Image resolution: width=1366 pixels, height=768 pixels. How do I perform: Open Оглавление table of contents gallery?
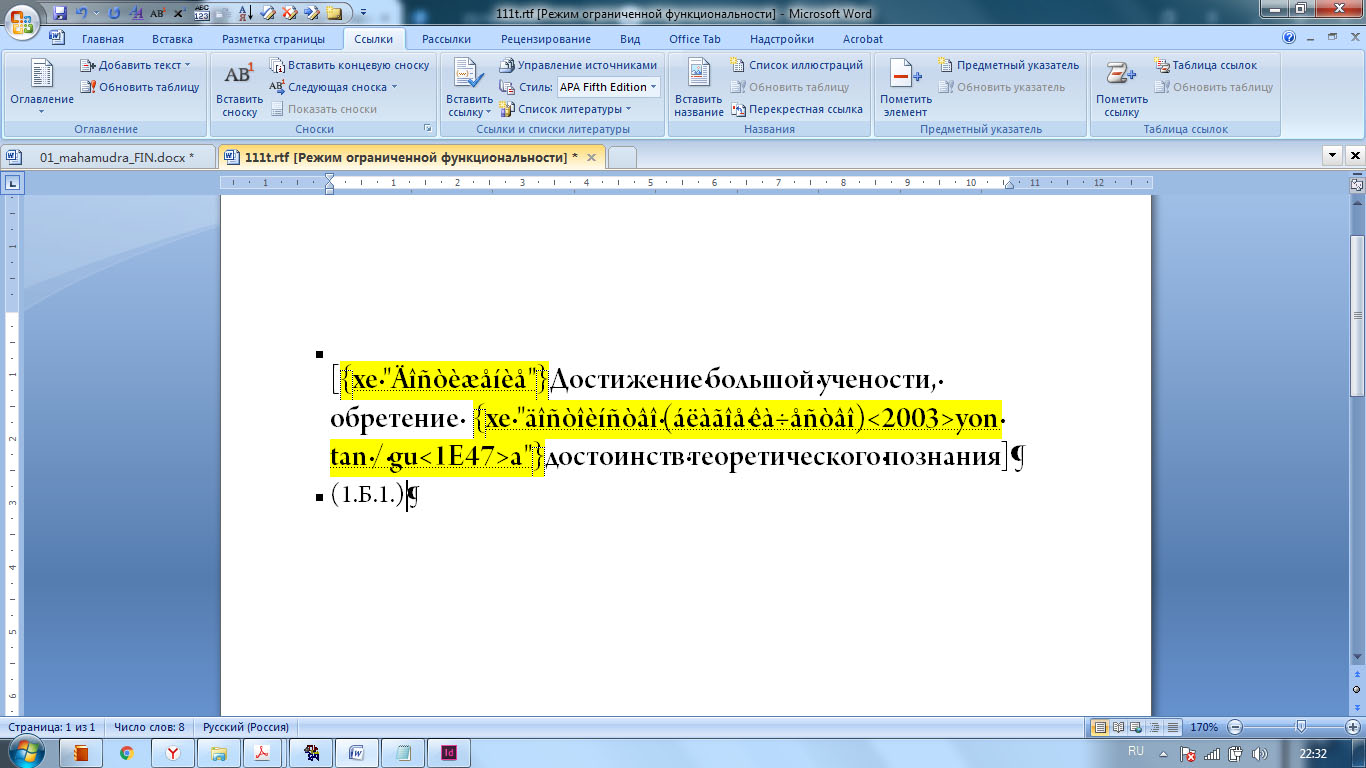(x=41, y=87)
